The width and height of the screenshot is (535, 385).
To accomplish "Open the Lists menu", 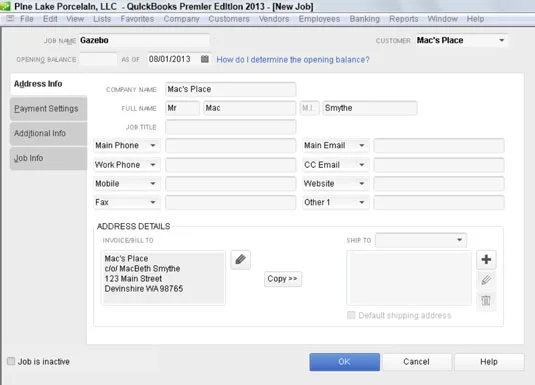I will click(x=102, y=19).
